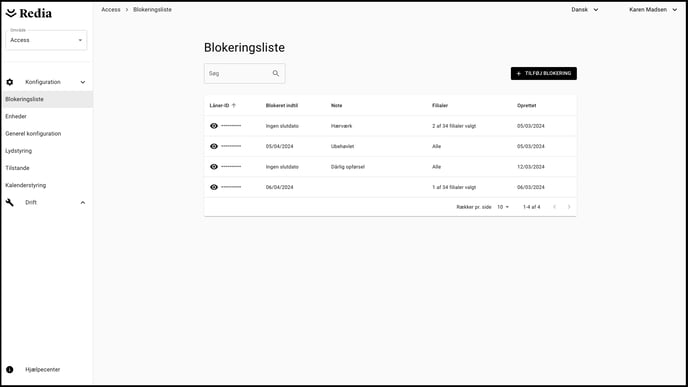This screenshot has height=387, width=688.
Task: Collapse the Konfiguration section chevron
Action: (x=82, y=82)
